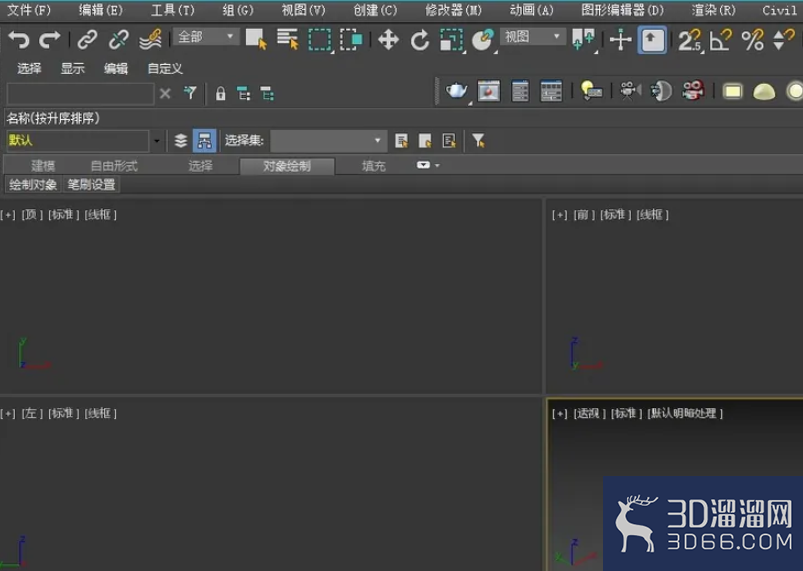Open the scene explorer 选择 menu
Screen dimensions: 803x571
click(x=29, y=68)
